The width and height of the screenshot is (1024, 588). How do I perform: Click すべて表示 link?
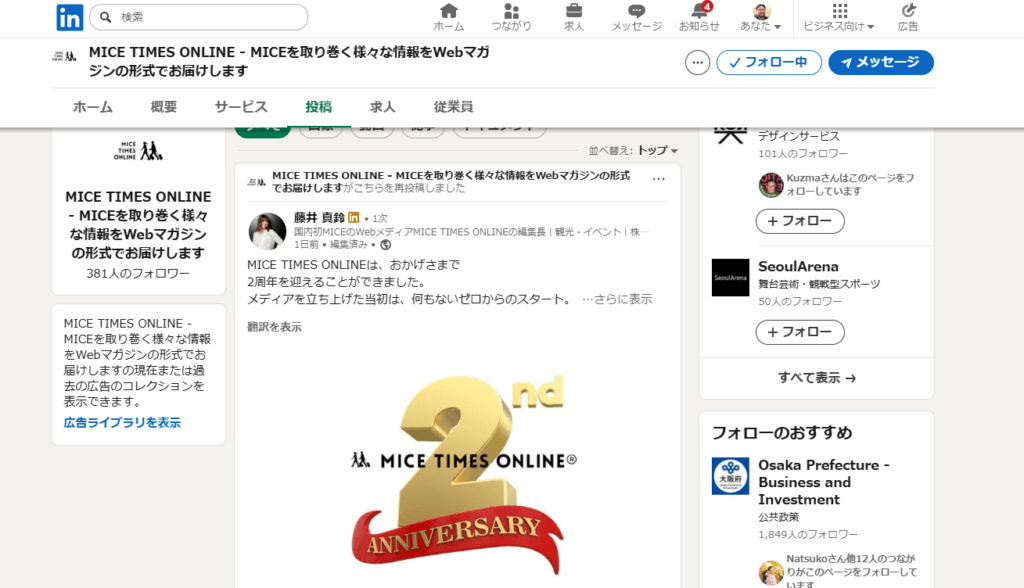(x=816, y=378)
